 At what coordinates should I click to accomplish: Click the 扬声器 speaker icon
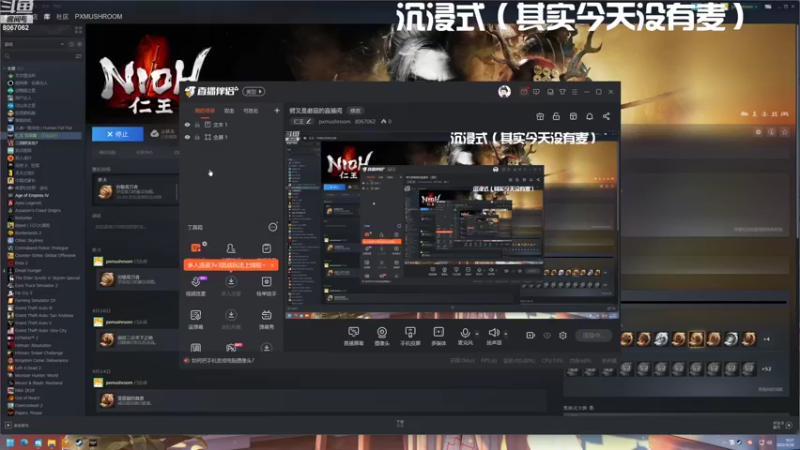coord(493,336)
